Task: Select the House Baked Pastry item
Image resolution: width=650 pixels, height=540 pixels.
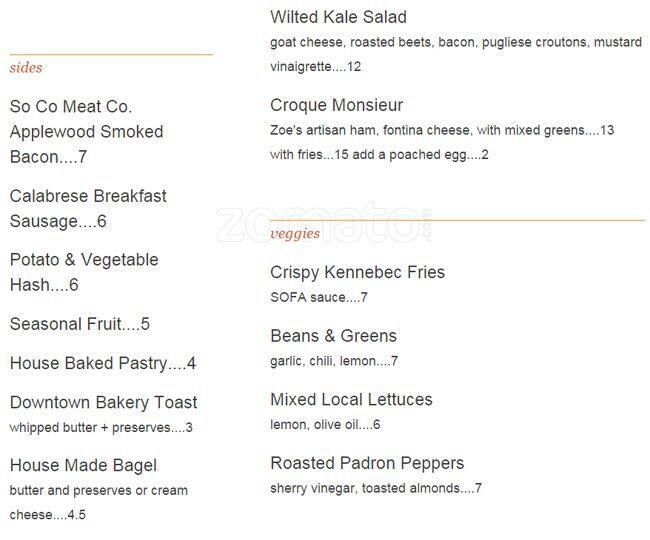Action: (103, 364)
